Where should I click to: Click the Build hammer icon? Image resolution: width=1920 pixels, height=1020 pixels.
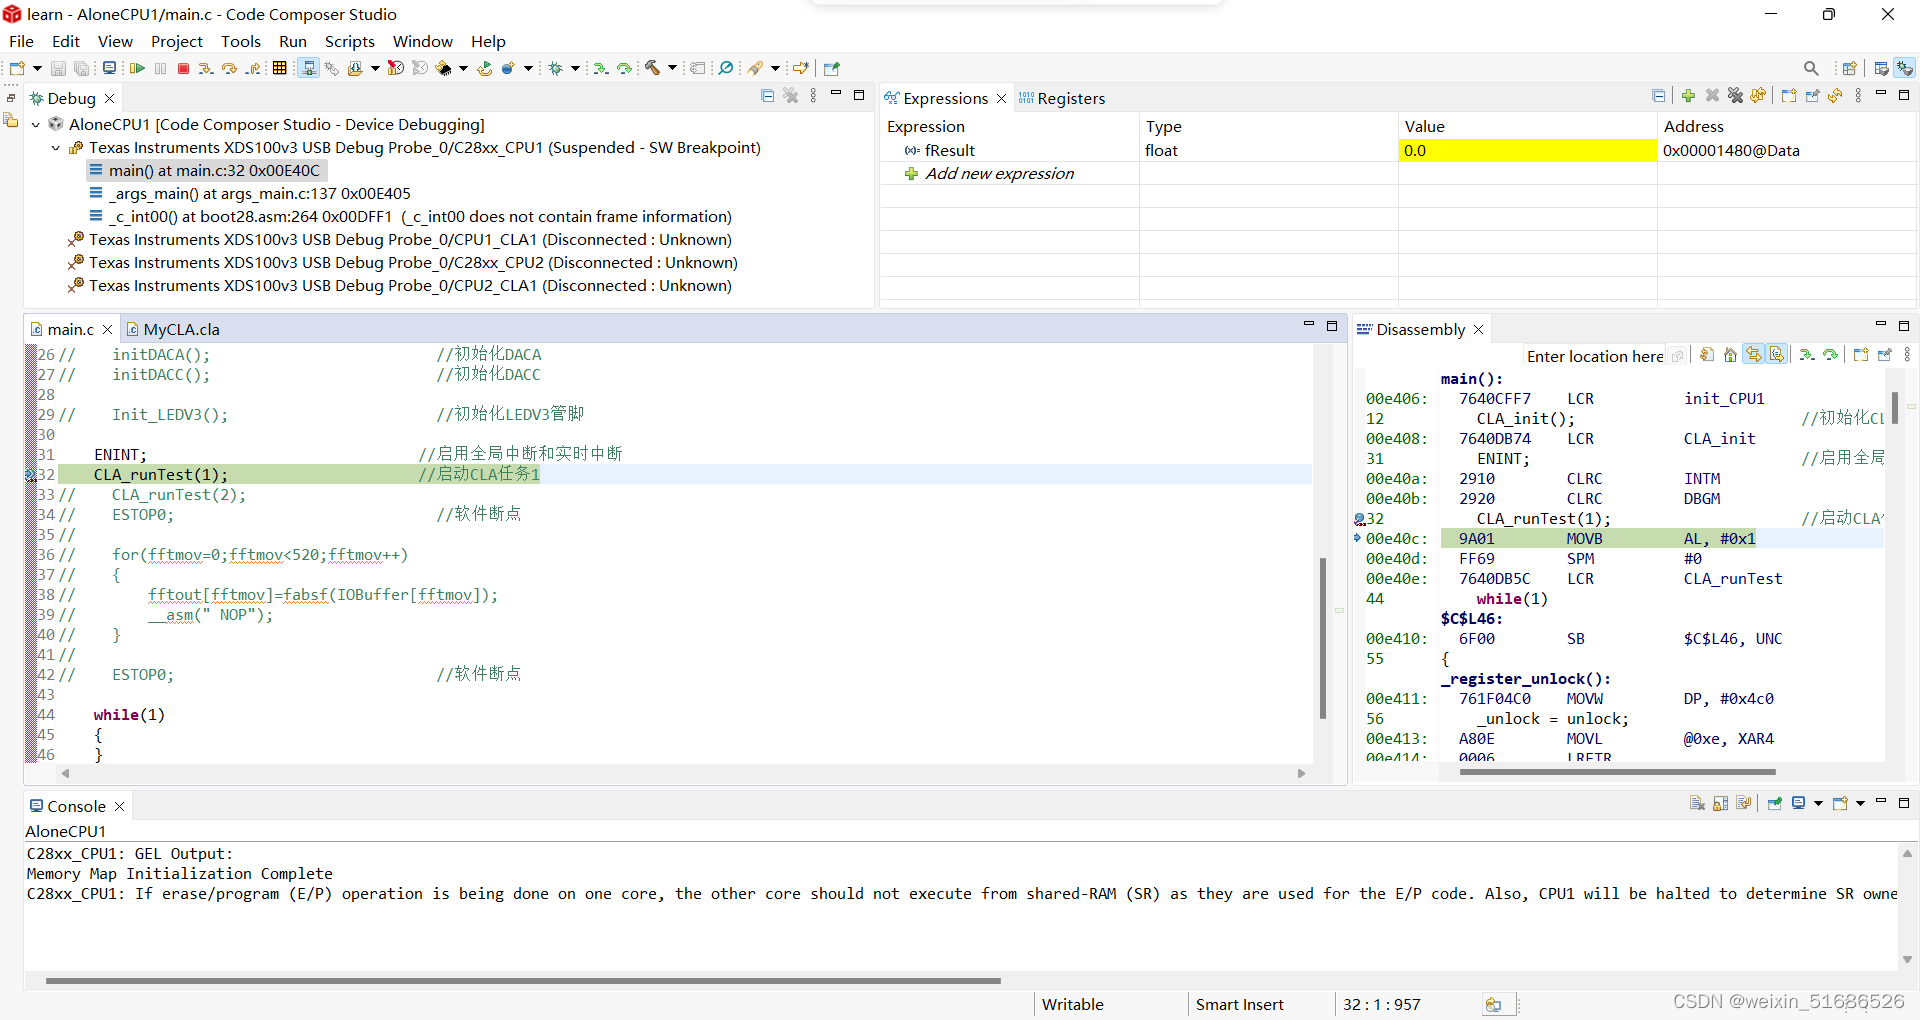point(652,68)
